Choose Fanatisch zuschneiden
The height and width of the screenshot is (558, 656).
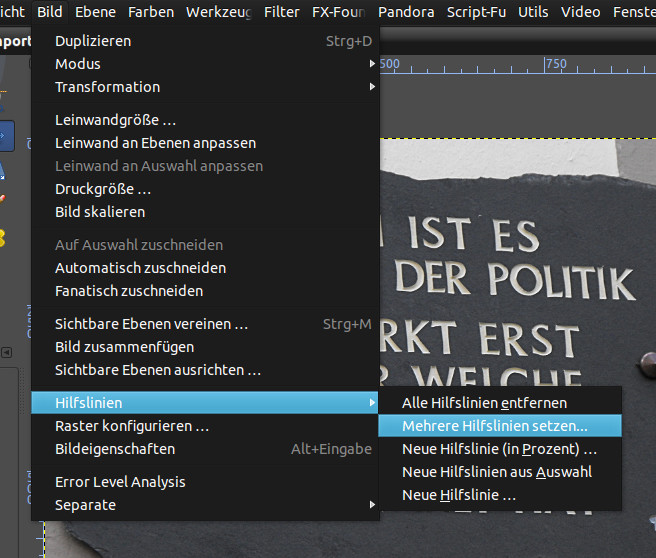click(x=205, y=291)
